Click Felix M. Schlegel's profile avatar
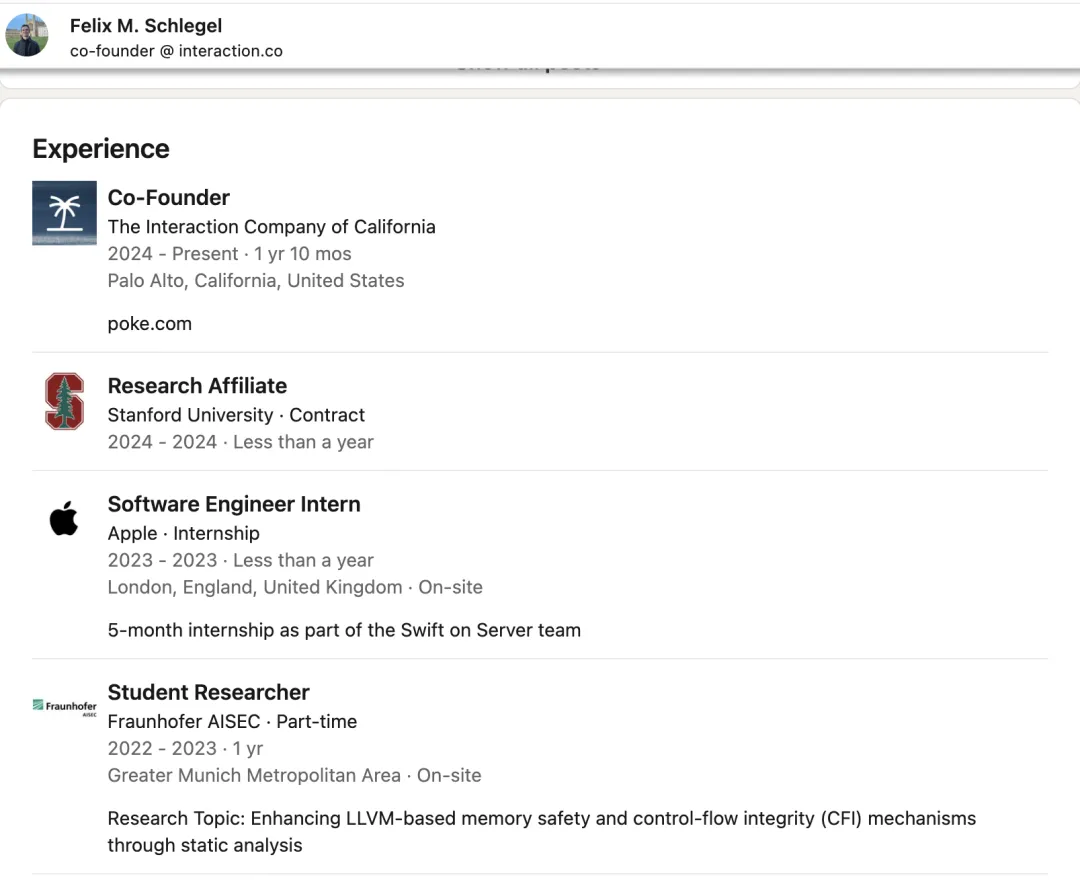 tap(27, 36)
